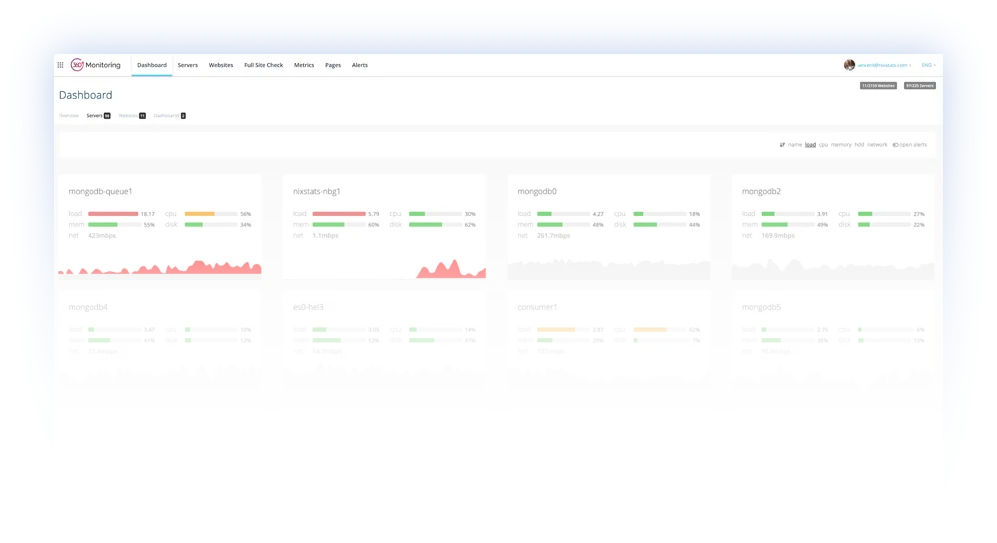
Task: Click the red load graph of mongodb-queue1
Action: click(160, 267)
